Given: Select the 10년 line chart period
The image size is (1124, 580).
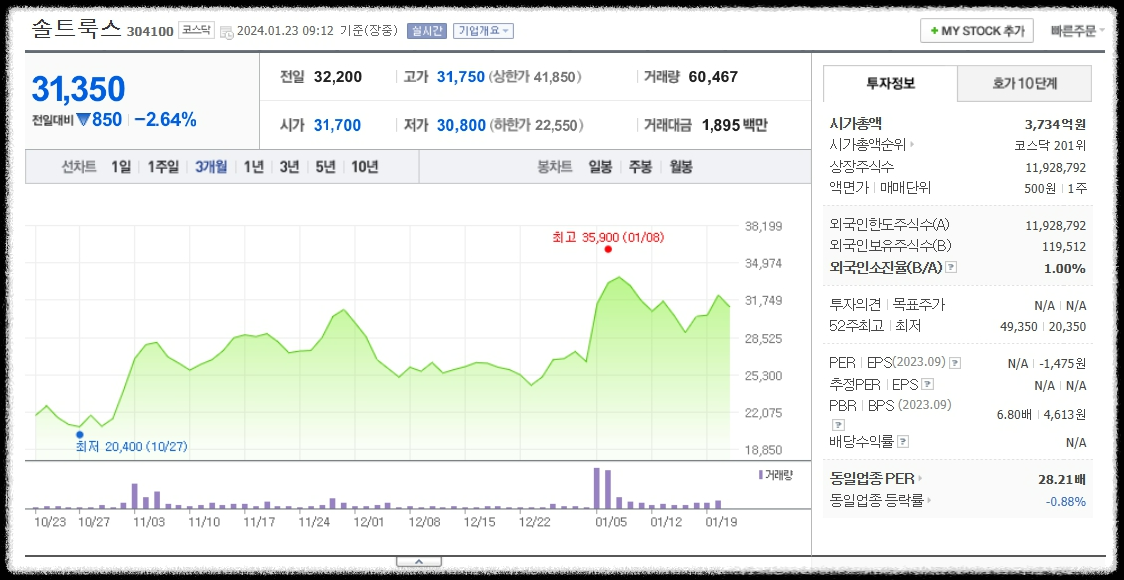Looking at the screenshot, I should [x=365, y=167].
